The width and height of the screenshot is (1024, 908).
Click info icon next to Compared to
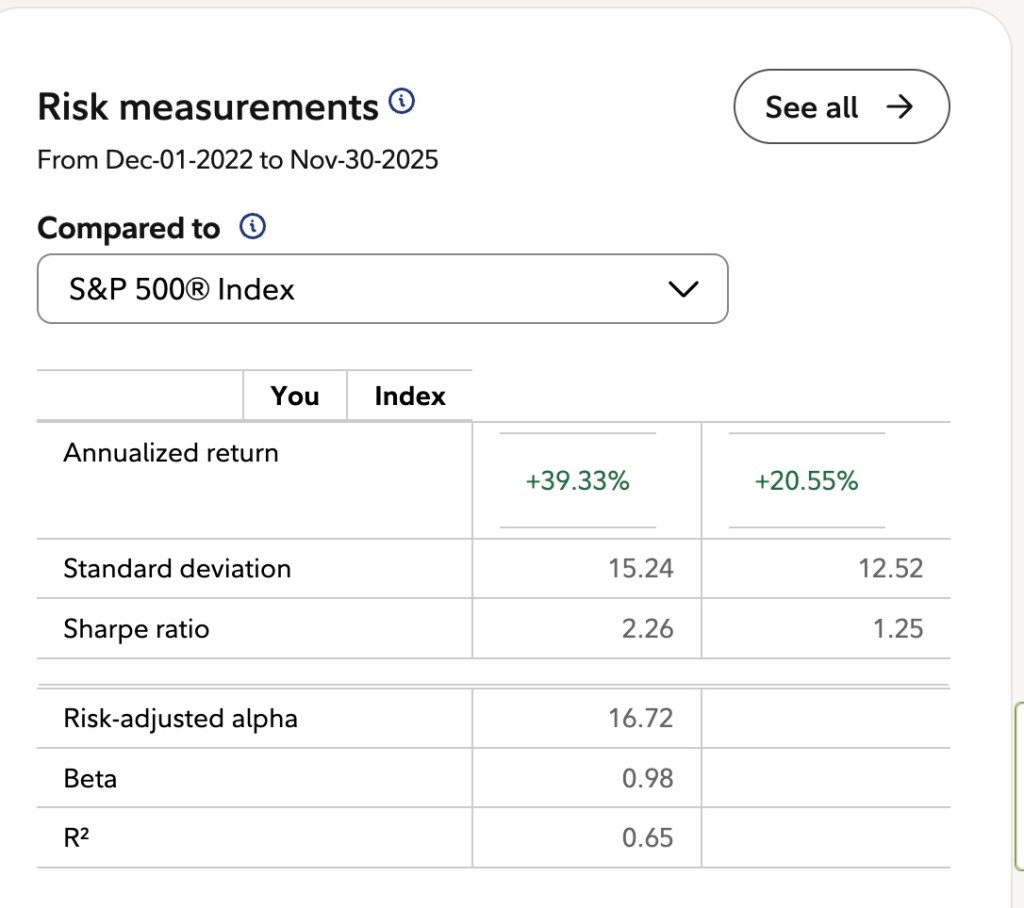pos(253,228)
